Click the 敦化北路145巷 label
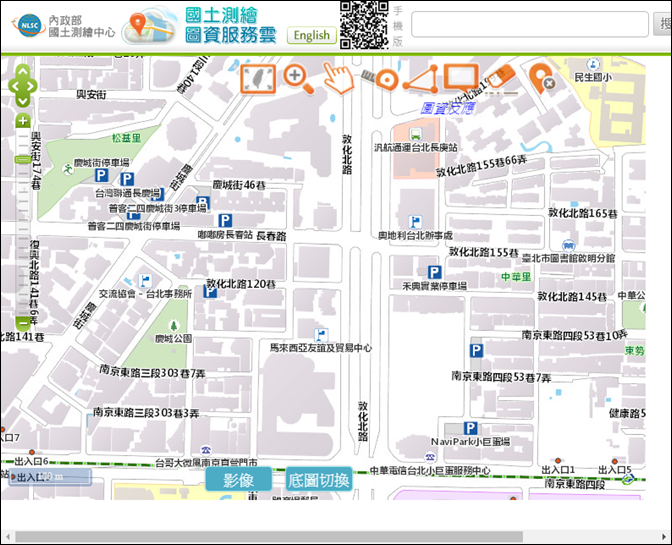The height and width of the screenshot is (545, 672). [x=572, y=296]
